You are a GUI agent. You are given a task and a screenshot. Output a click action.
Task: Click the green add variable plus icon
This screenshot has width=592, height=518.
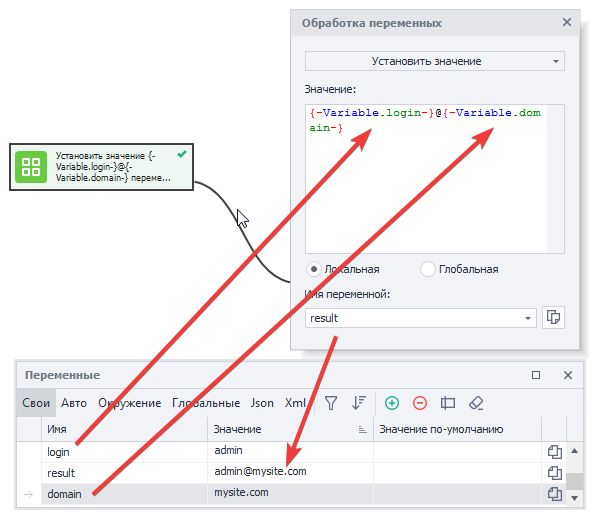coord(392,403)
